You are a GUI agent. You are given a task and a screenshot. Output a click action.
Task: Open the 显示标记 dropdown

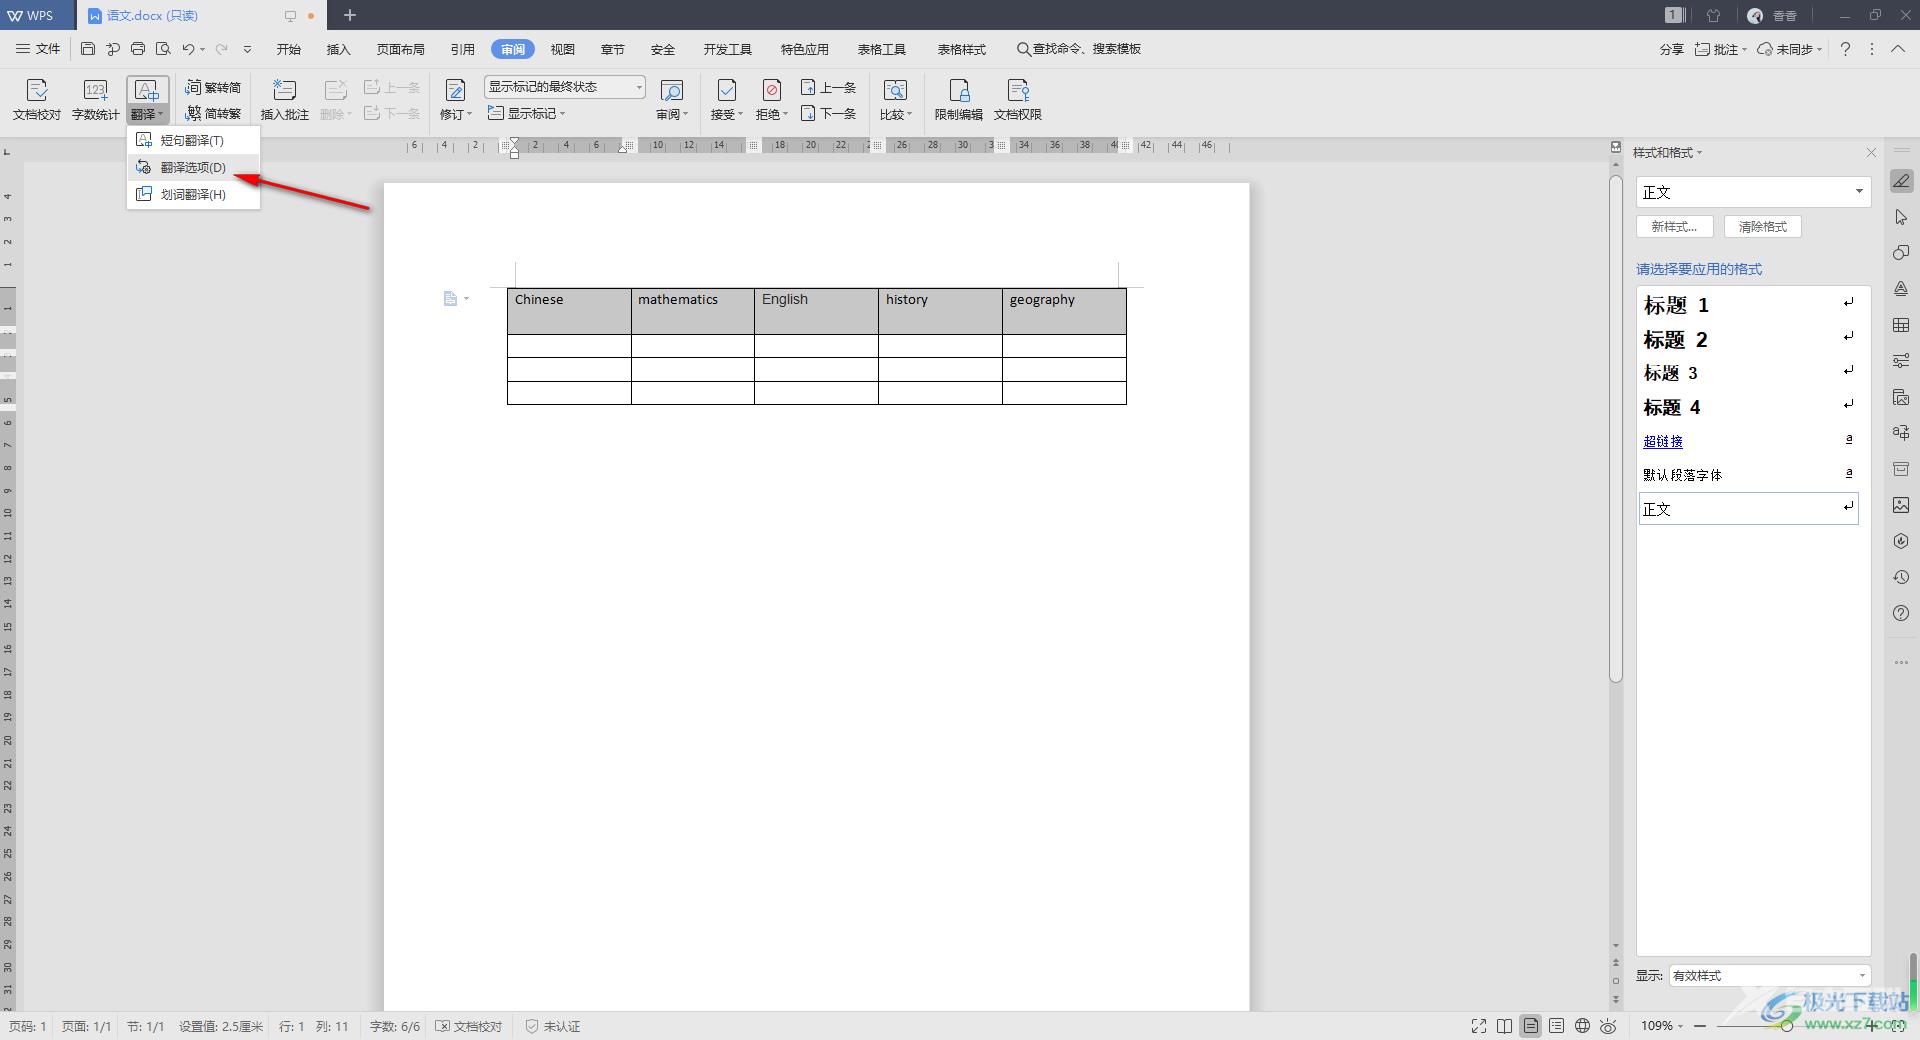526,113
